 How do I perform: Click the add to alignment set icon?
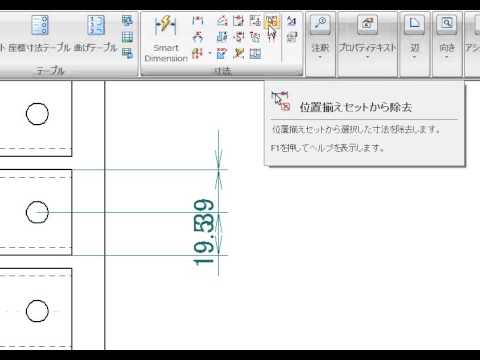255,21
